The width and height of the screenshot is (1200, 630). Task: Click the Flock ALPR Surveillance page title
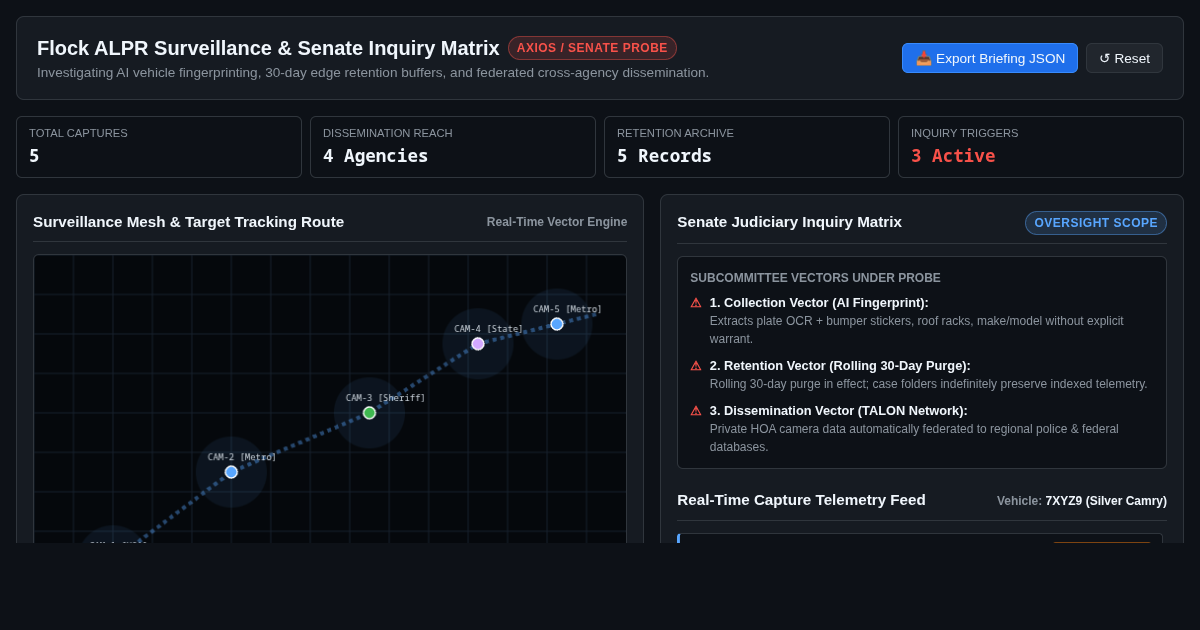(268, 48)
